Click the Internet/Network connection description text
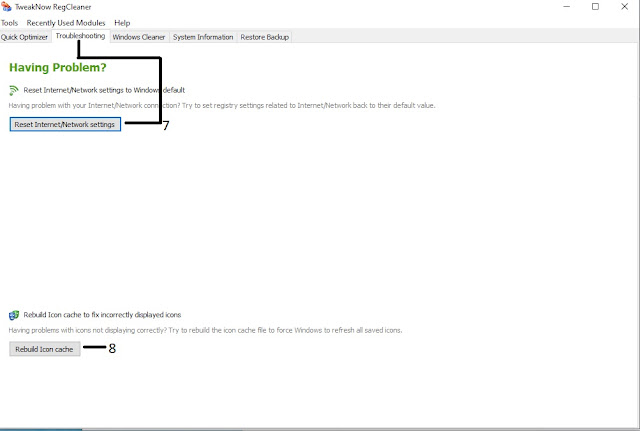 [222, 105]
